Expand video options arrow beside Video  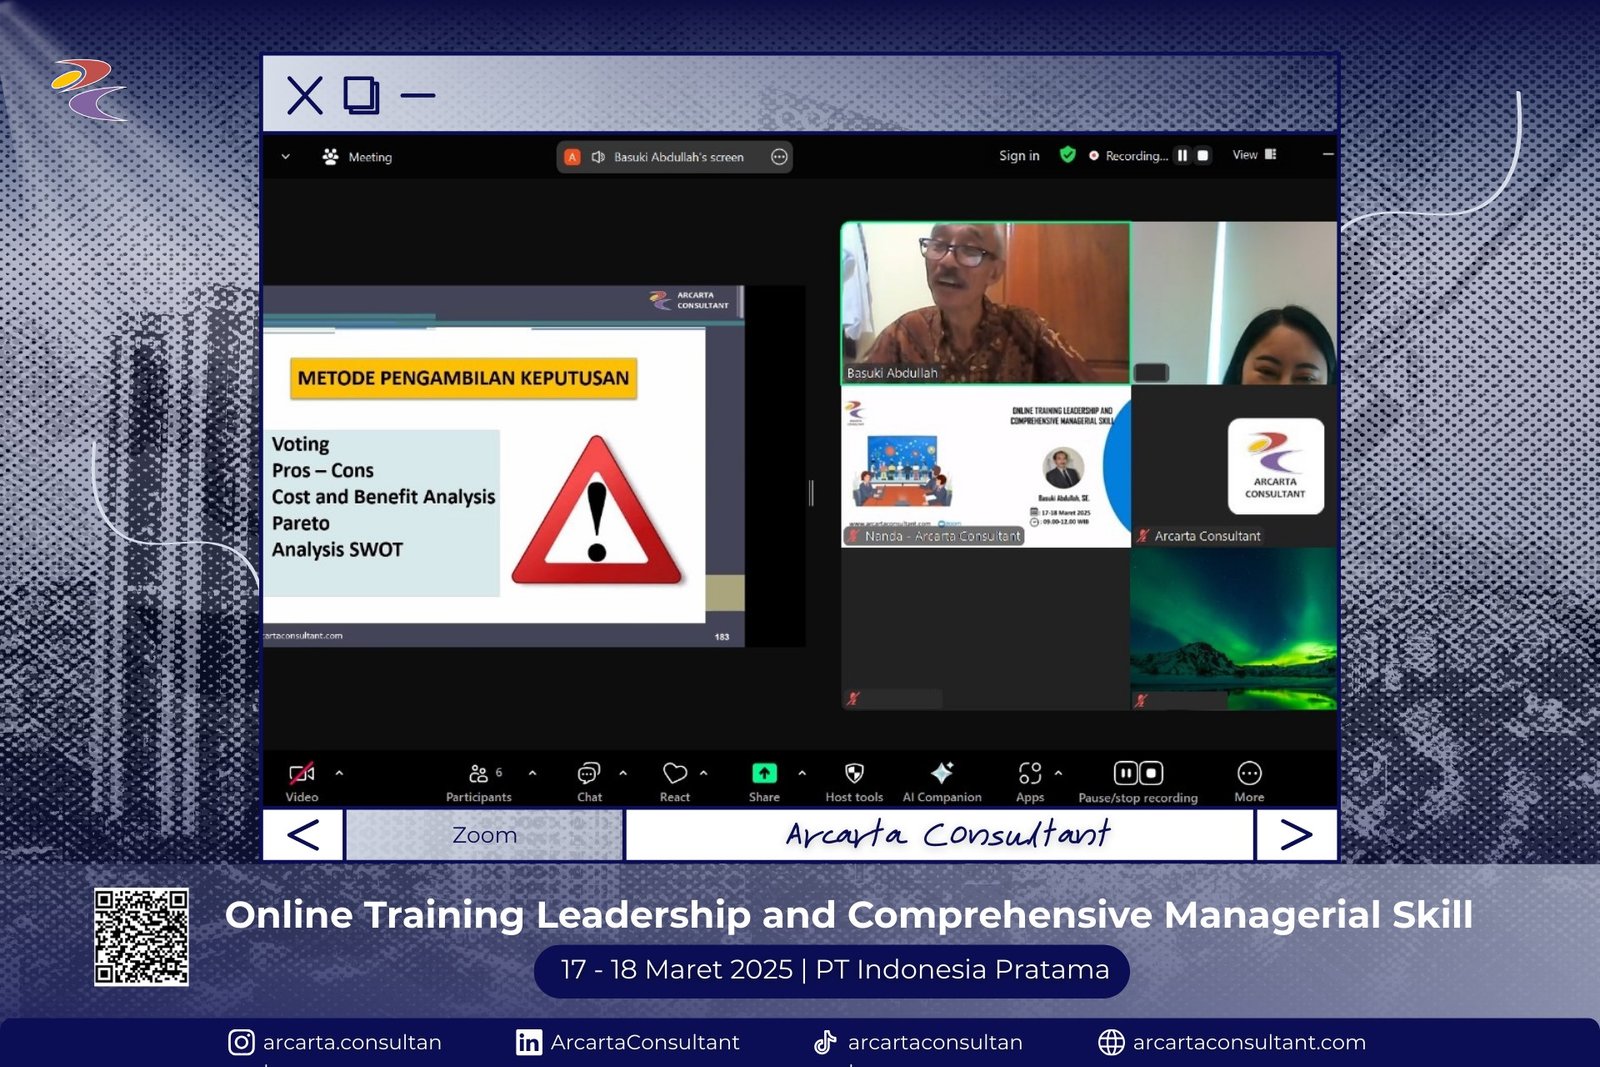point(339,773)
